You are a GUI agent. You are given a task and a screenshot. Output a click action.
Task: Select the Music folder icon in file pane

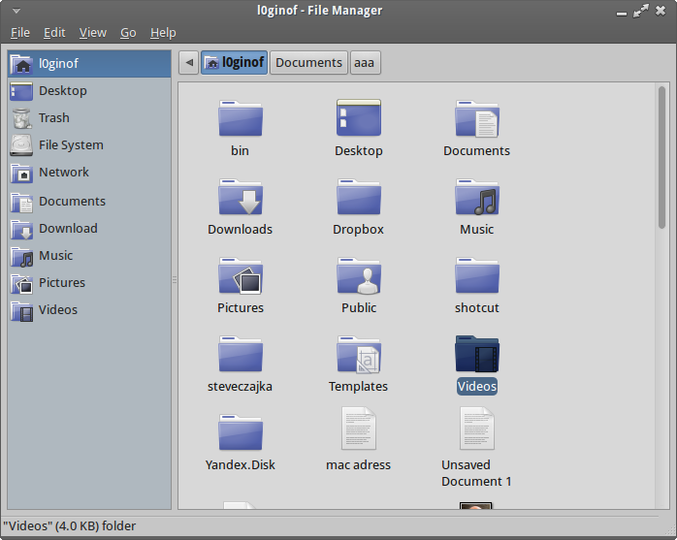(x=477, y=197)
